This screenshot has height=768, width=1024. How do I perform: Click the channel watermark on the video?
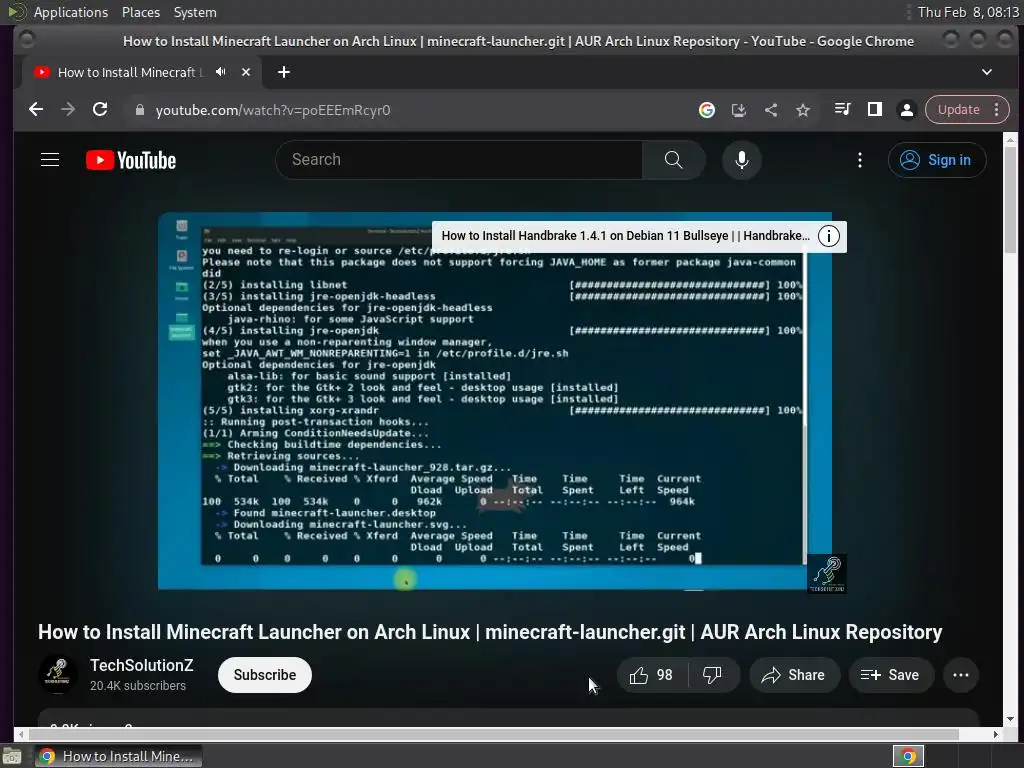coord(827,573)
